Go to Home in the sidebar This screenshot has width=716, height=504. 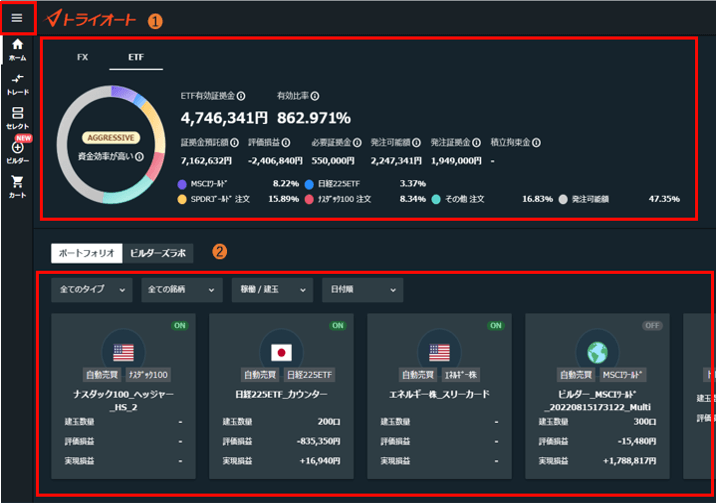pyautogui.click(x=17, y=50)
